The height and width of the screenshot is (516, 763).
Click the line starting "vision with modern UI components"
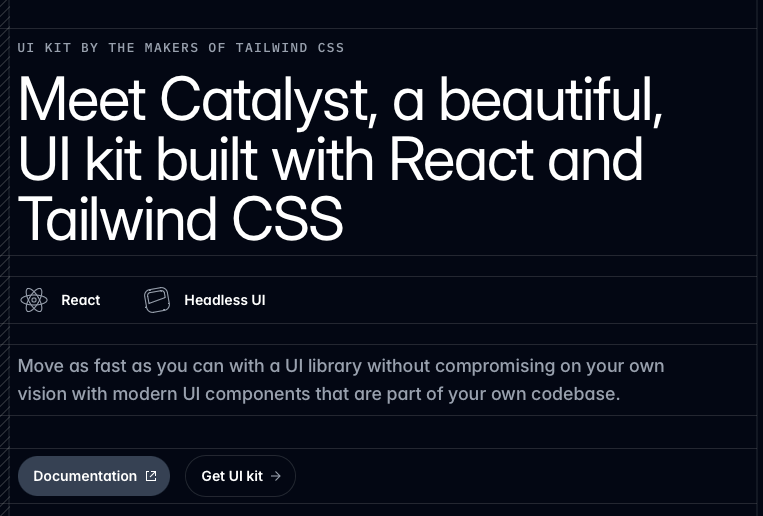click(319, 394)
